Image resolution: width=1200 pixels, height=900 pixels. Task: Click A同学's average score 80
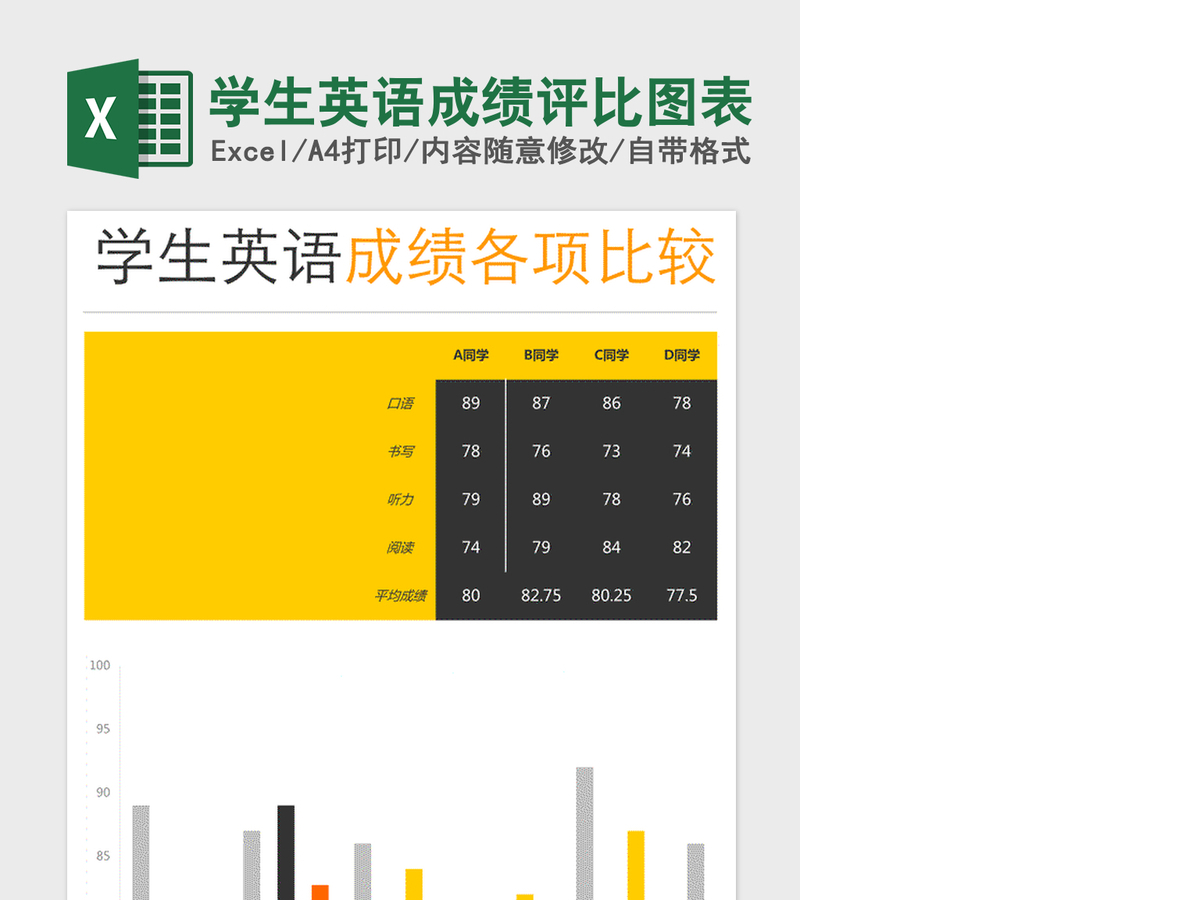(471, 595)
